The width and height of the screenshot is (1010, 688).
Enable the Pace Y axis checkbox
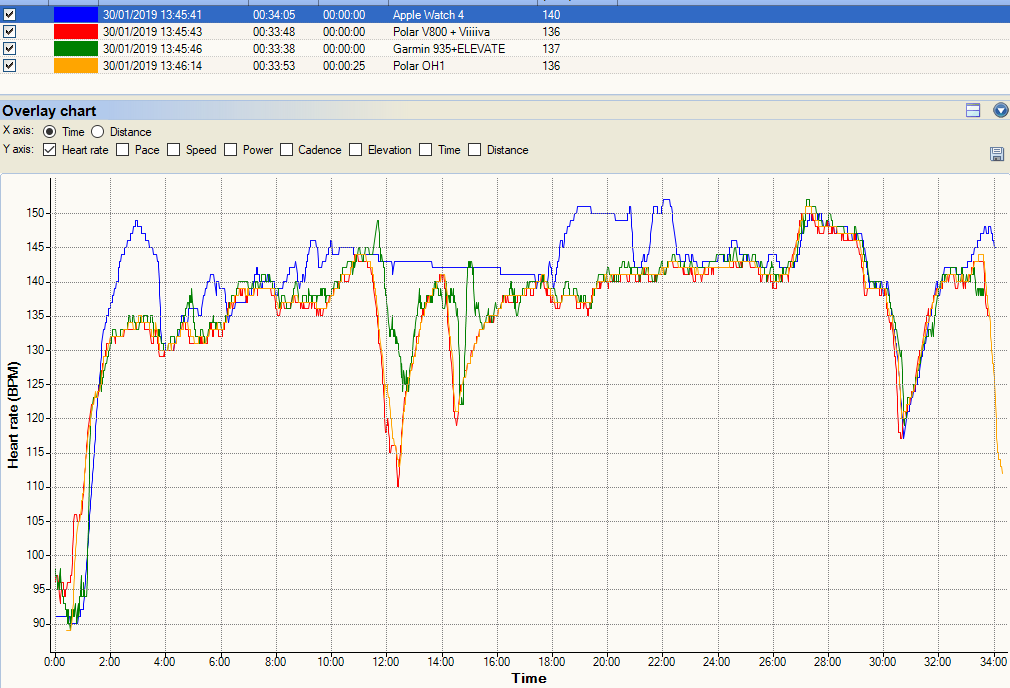click(123, 150)
